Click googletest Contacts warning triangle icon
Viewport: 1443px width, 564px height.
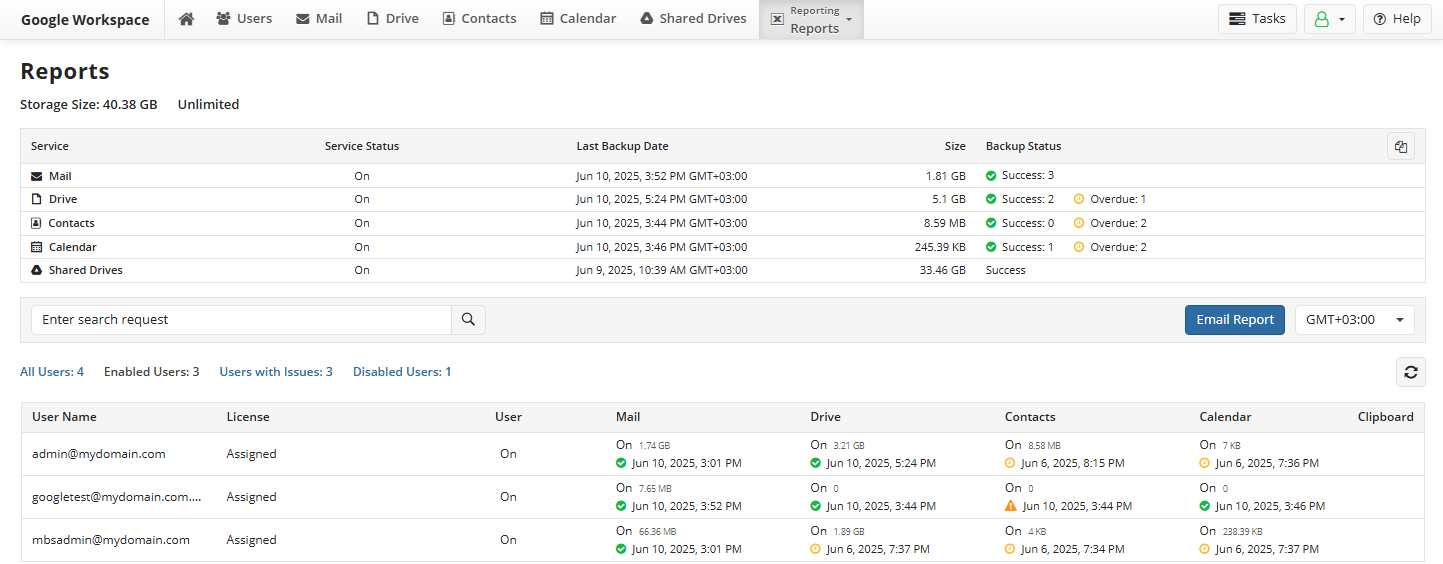(1010, 506)
